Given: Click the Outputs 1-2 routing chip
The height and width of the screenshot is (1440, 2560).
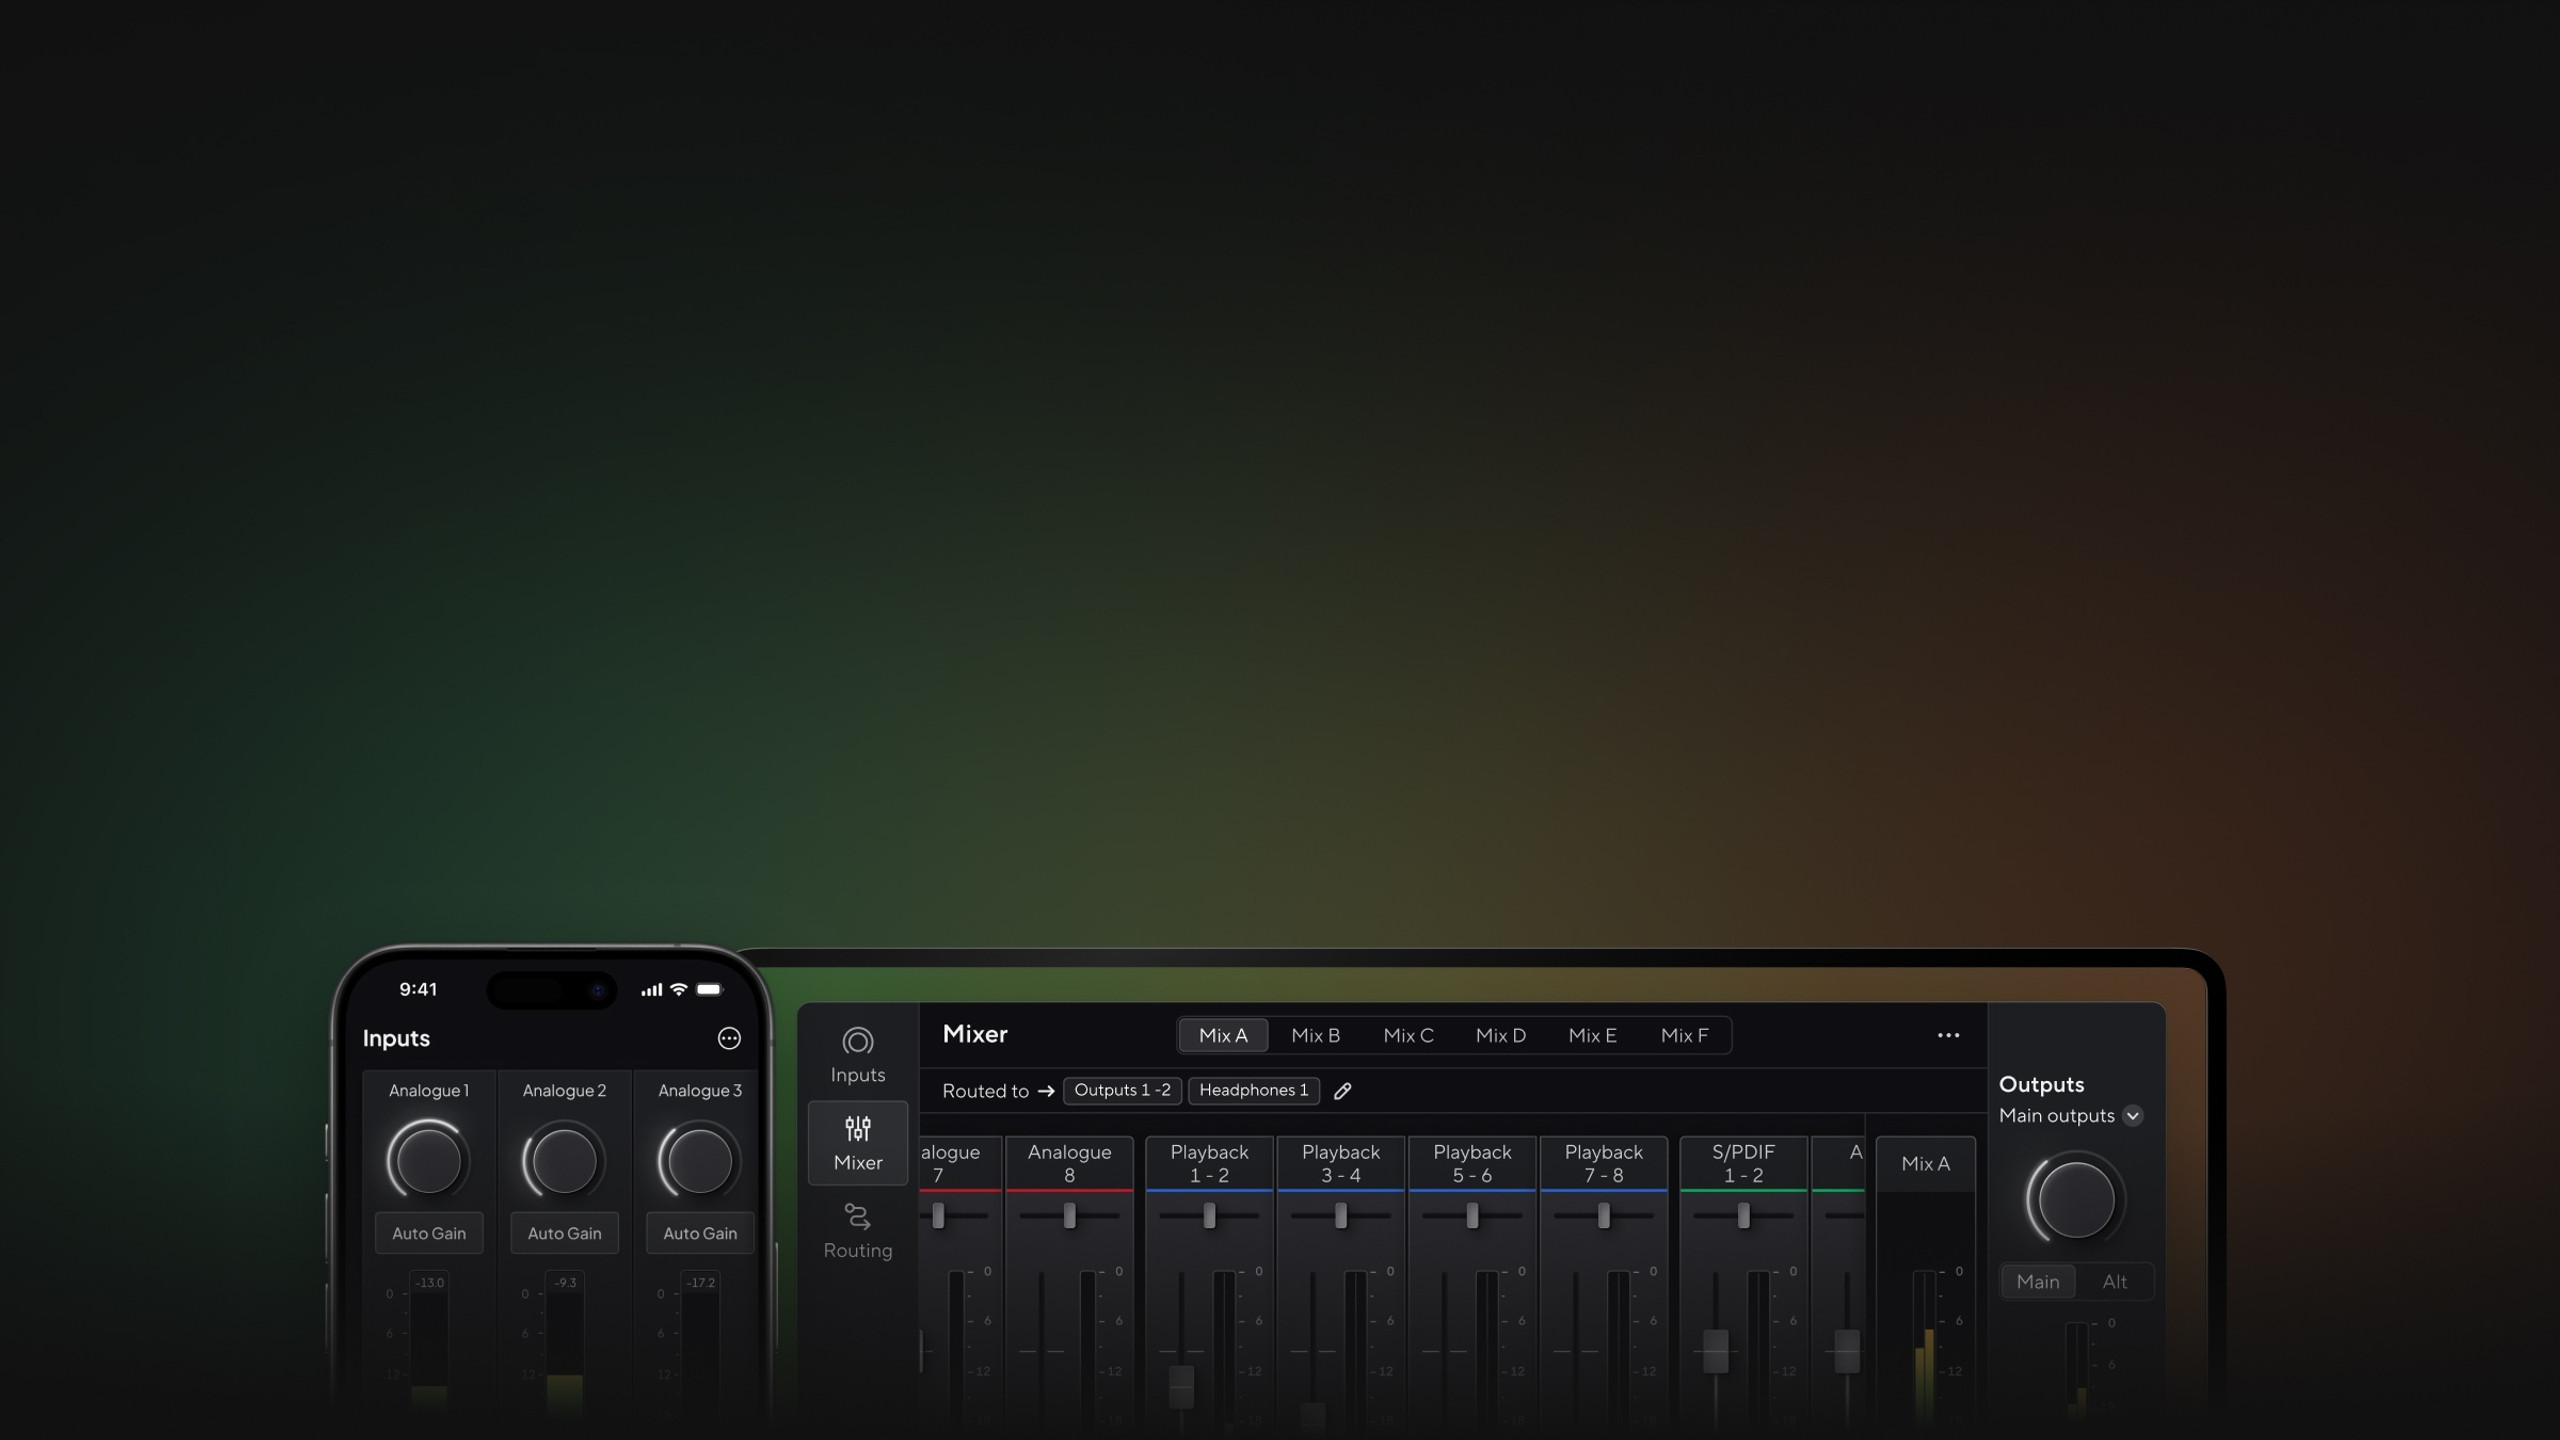Looking at the screenshot, I should [1121, 1091].
